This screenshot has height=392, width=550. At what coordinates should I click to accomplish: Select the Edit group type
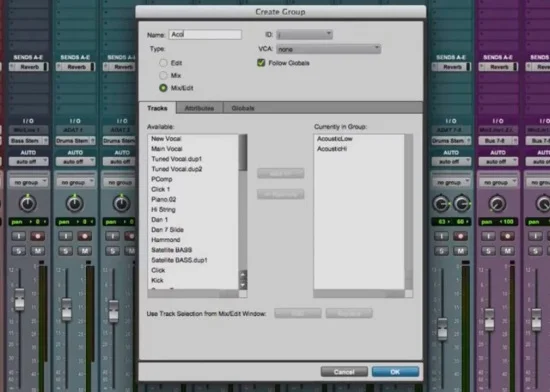pos(163,63)
